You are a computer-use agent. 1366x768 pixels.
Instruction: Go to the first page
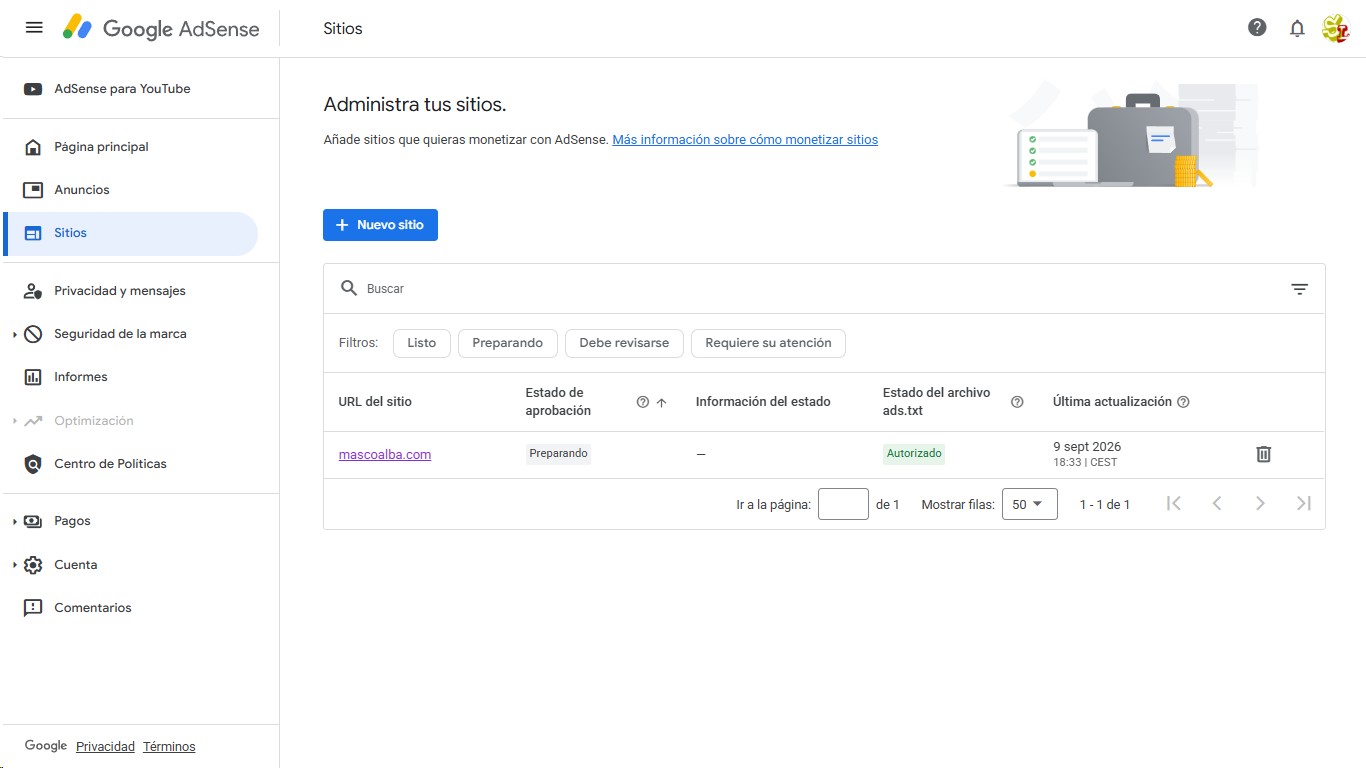[1174, 503]
